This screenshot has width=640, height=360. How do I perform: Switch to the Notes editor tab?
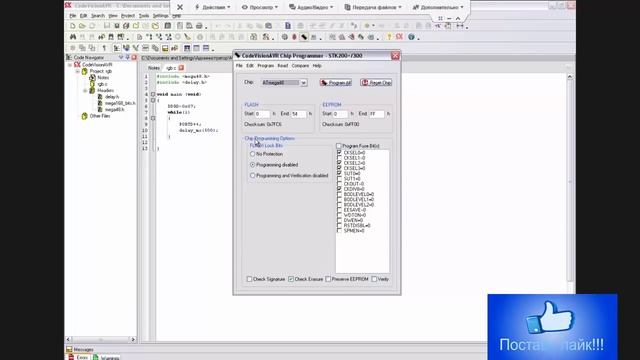point(154,68)
